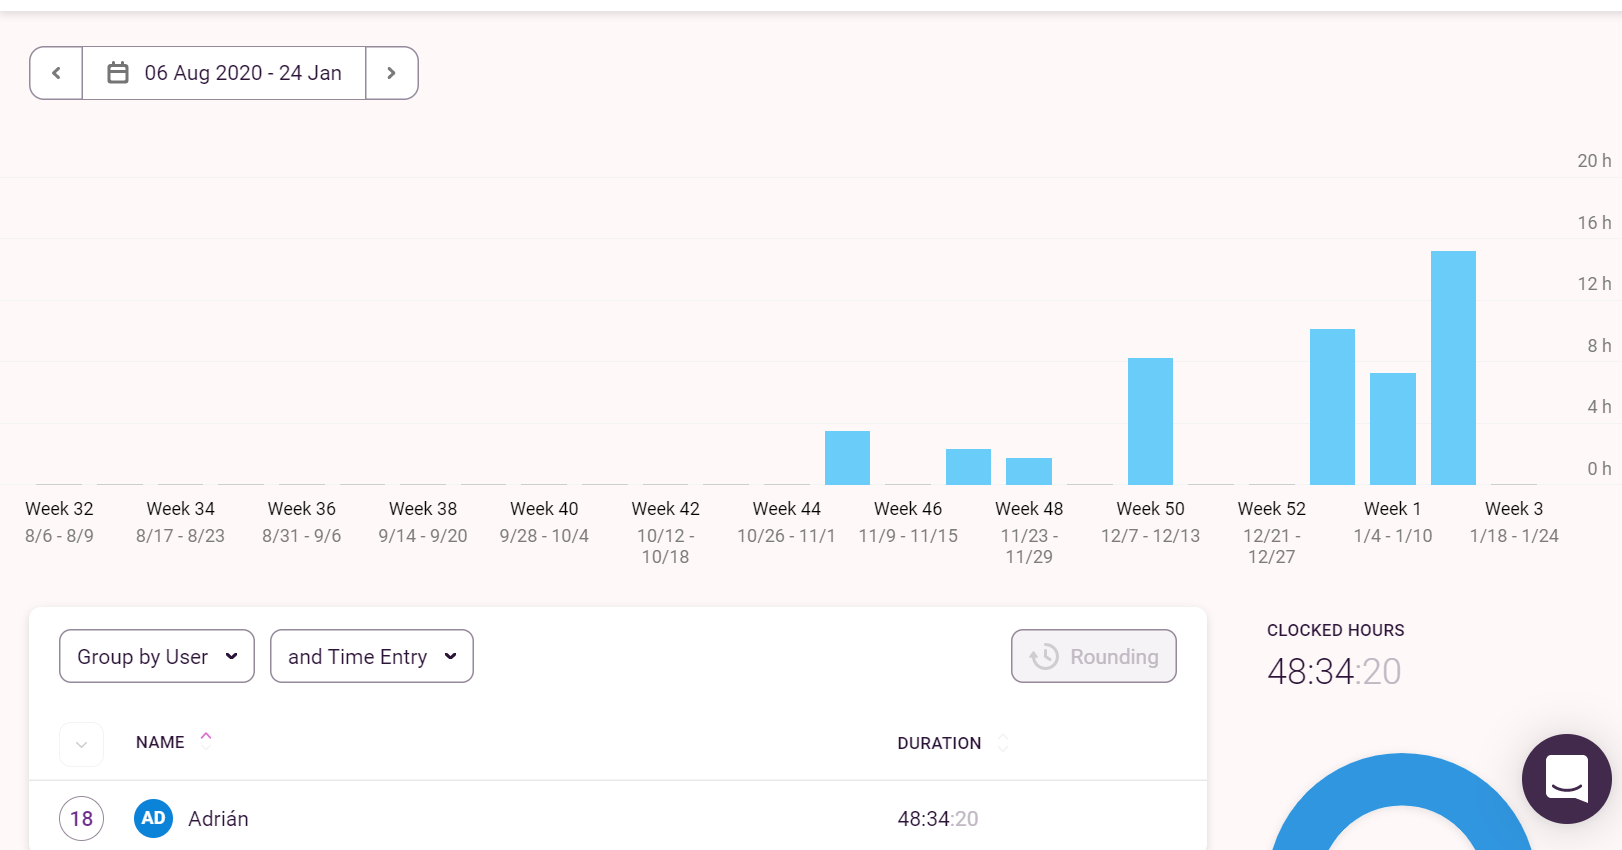
Task: Select the bar between Week 44 and Week 46
Action: [x=847, y=458]
